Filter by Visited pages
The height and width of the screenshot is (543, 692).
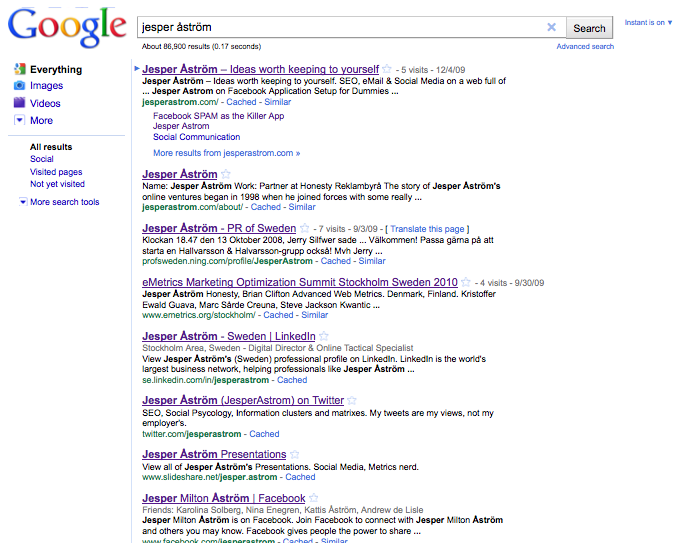coord(56,172)
